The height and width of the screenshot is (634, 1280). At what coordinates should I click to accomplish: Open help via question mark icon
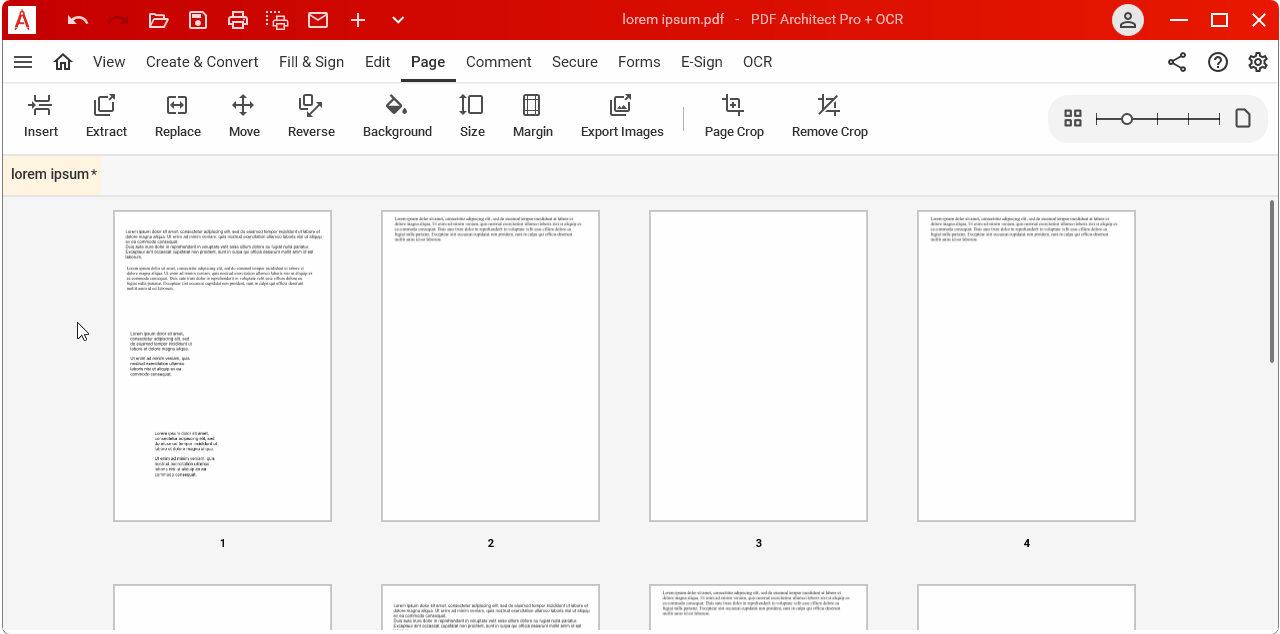[x=1218, y=62]
